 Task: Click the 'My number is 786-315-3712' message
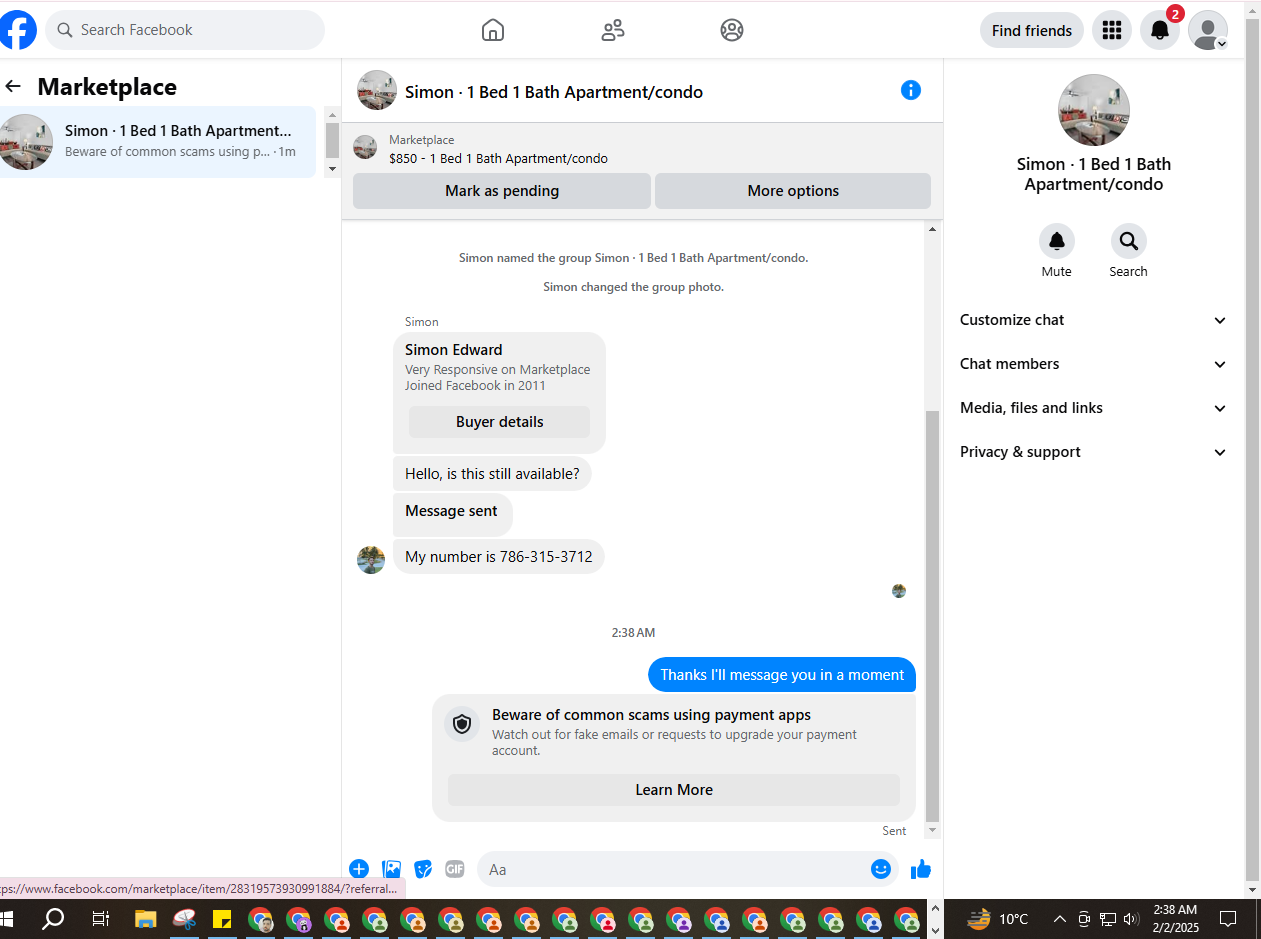tap(499, 557)
